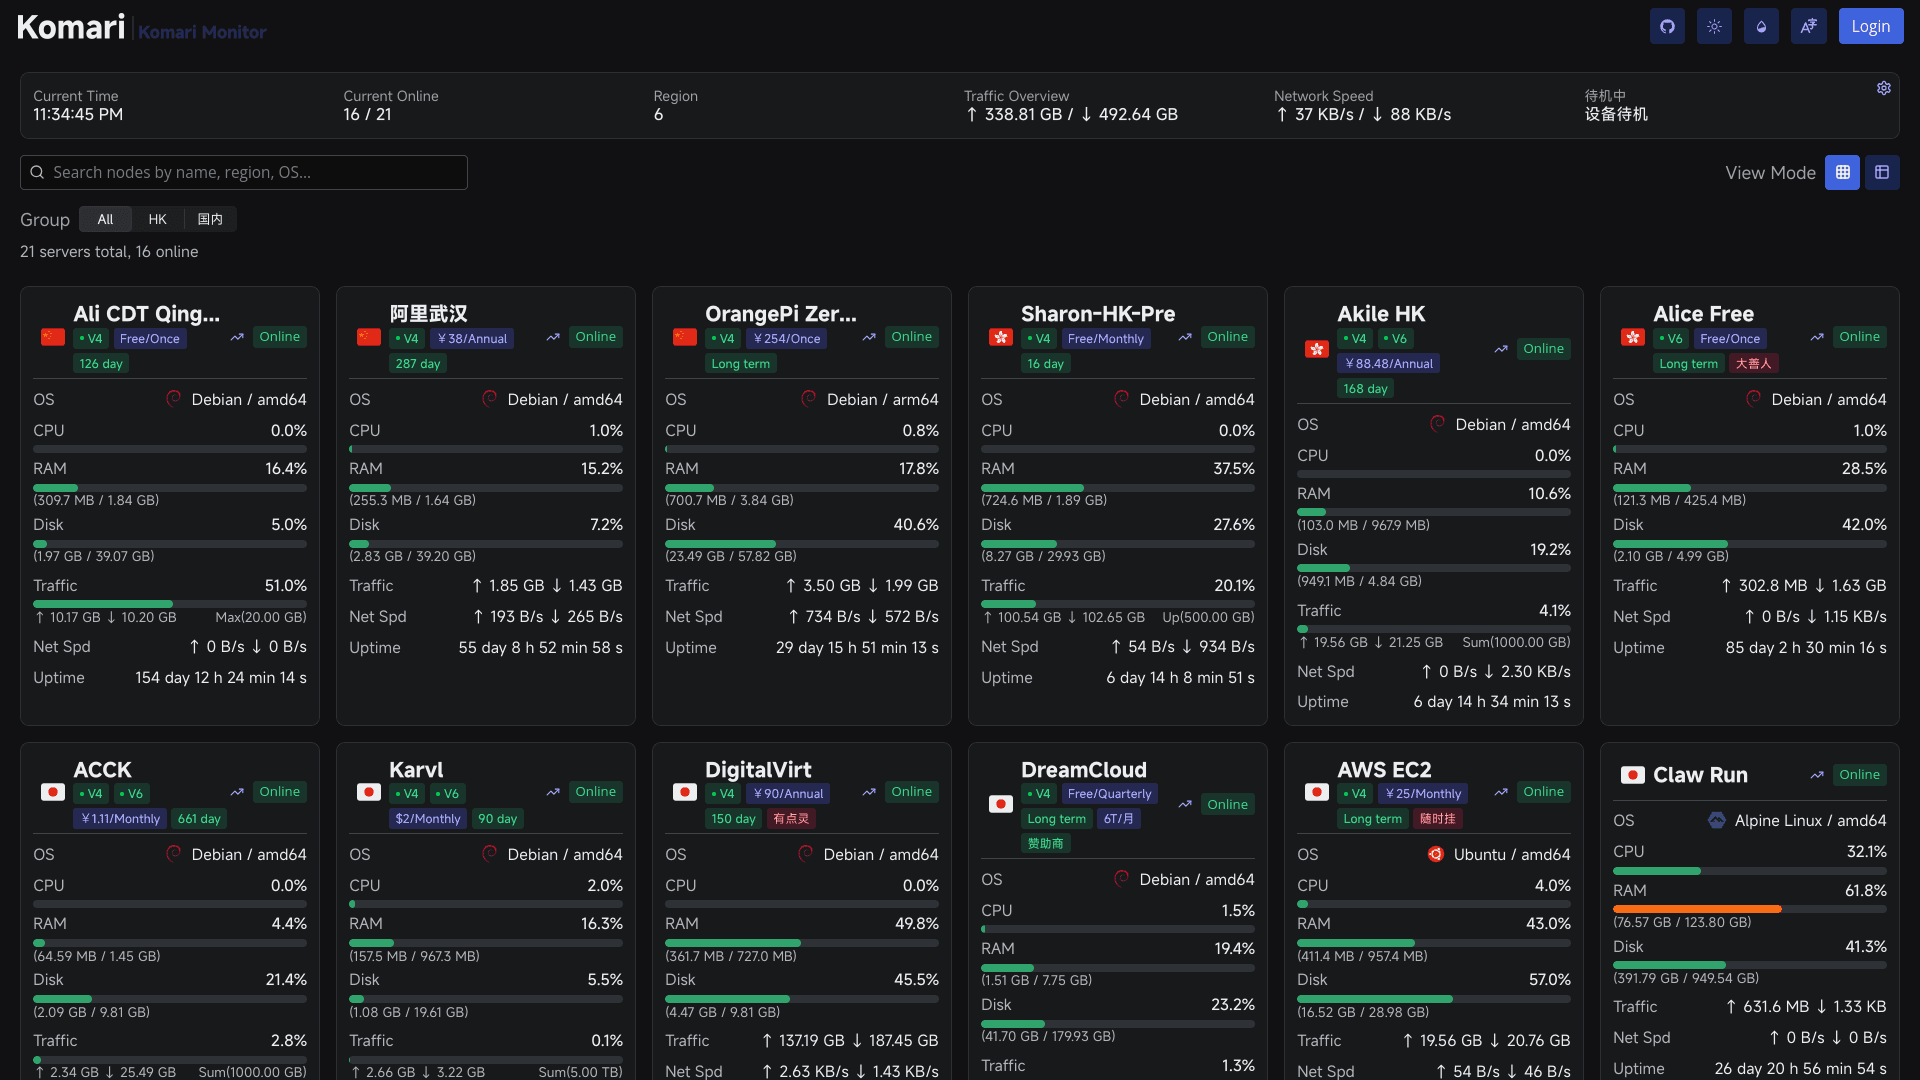
Task: Click the trend sparkline icon on Akile HK card
Action: pyautogui.click(x=1500, y=349)
